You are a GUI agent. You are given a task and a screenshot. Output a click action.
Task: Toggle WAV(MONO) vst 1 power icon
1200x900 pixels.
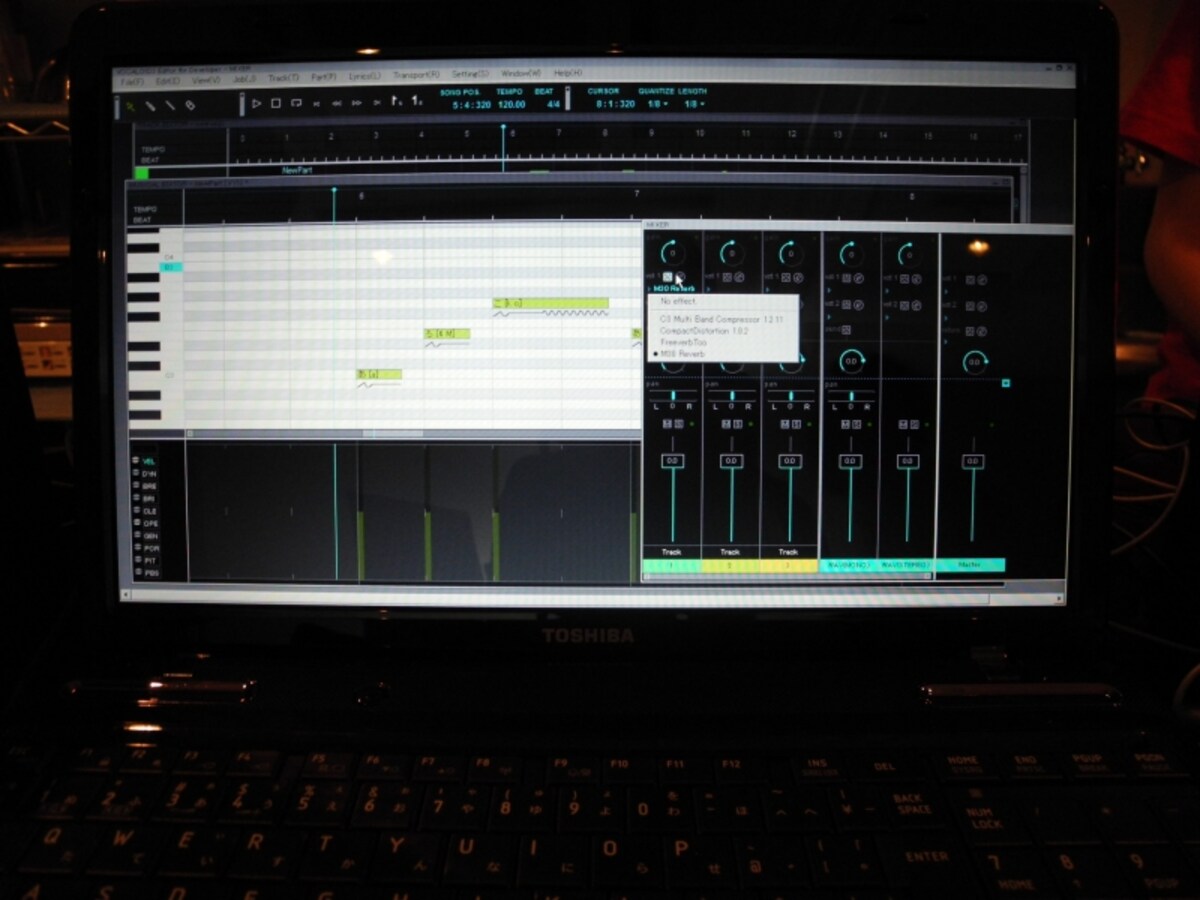point(846,278)
